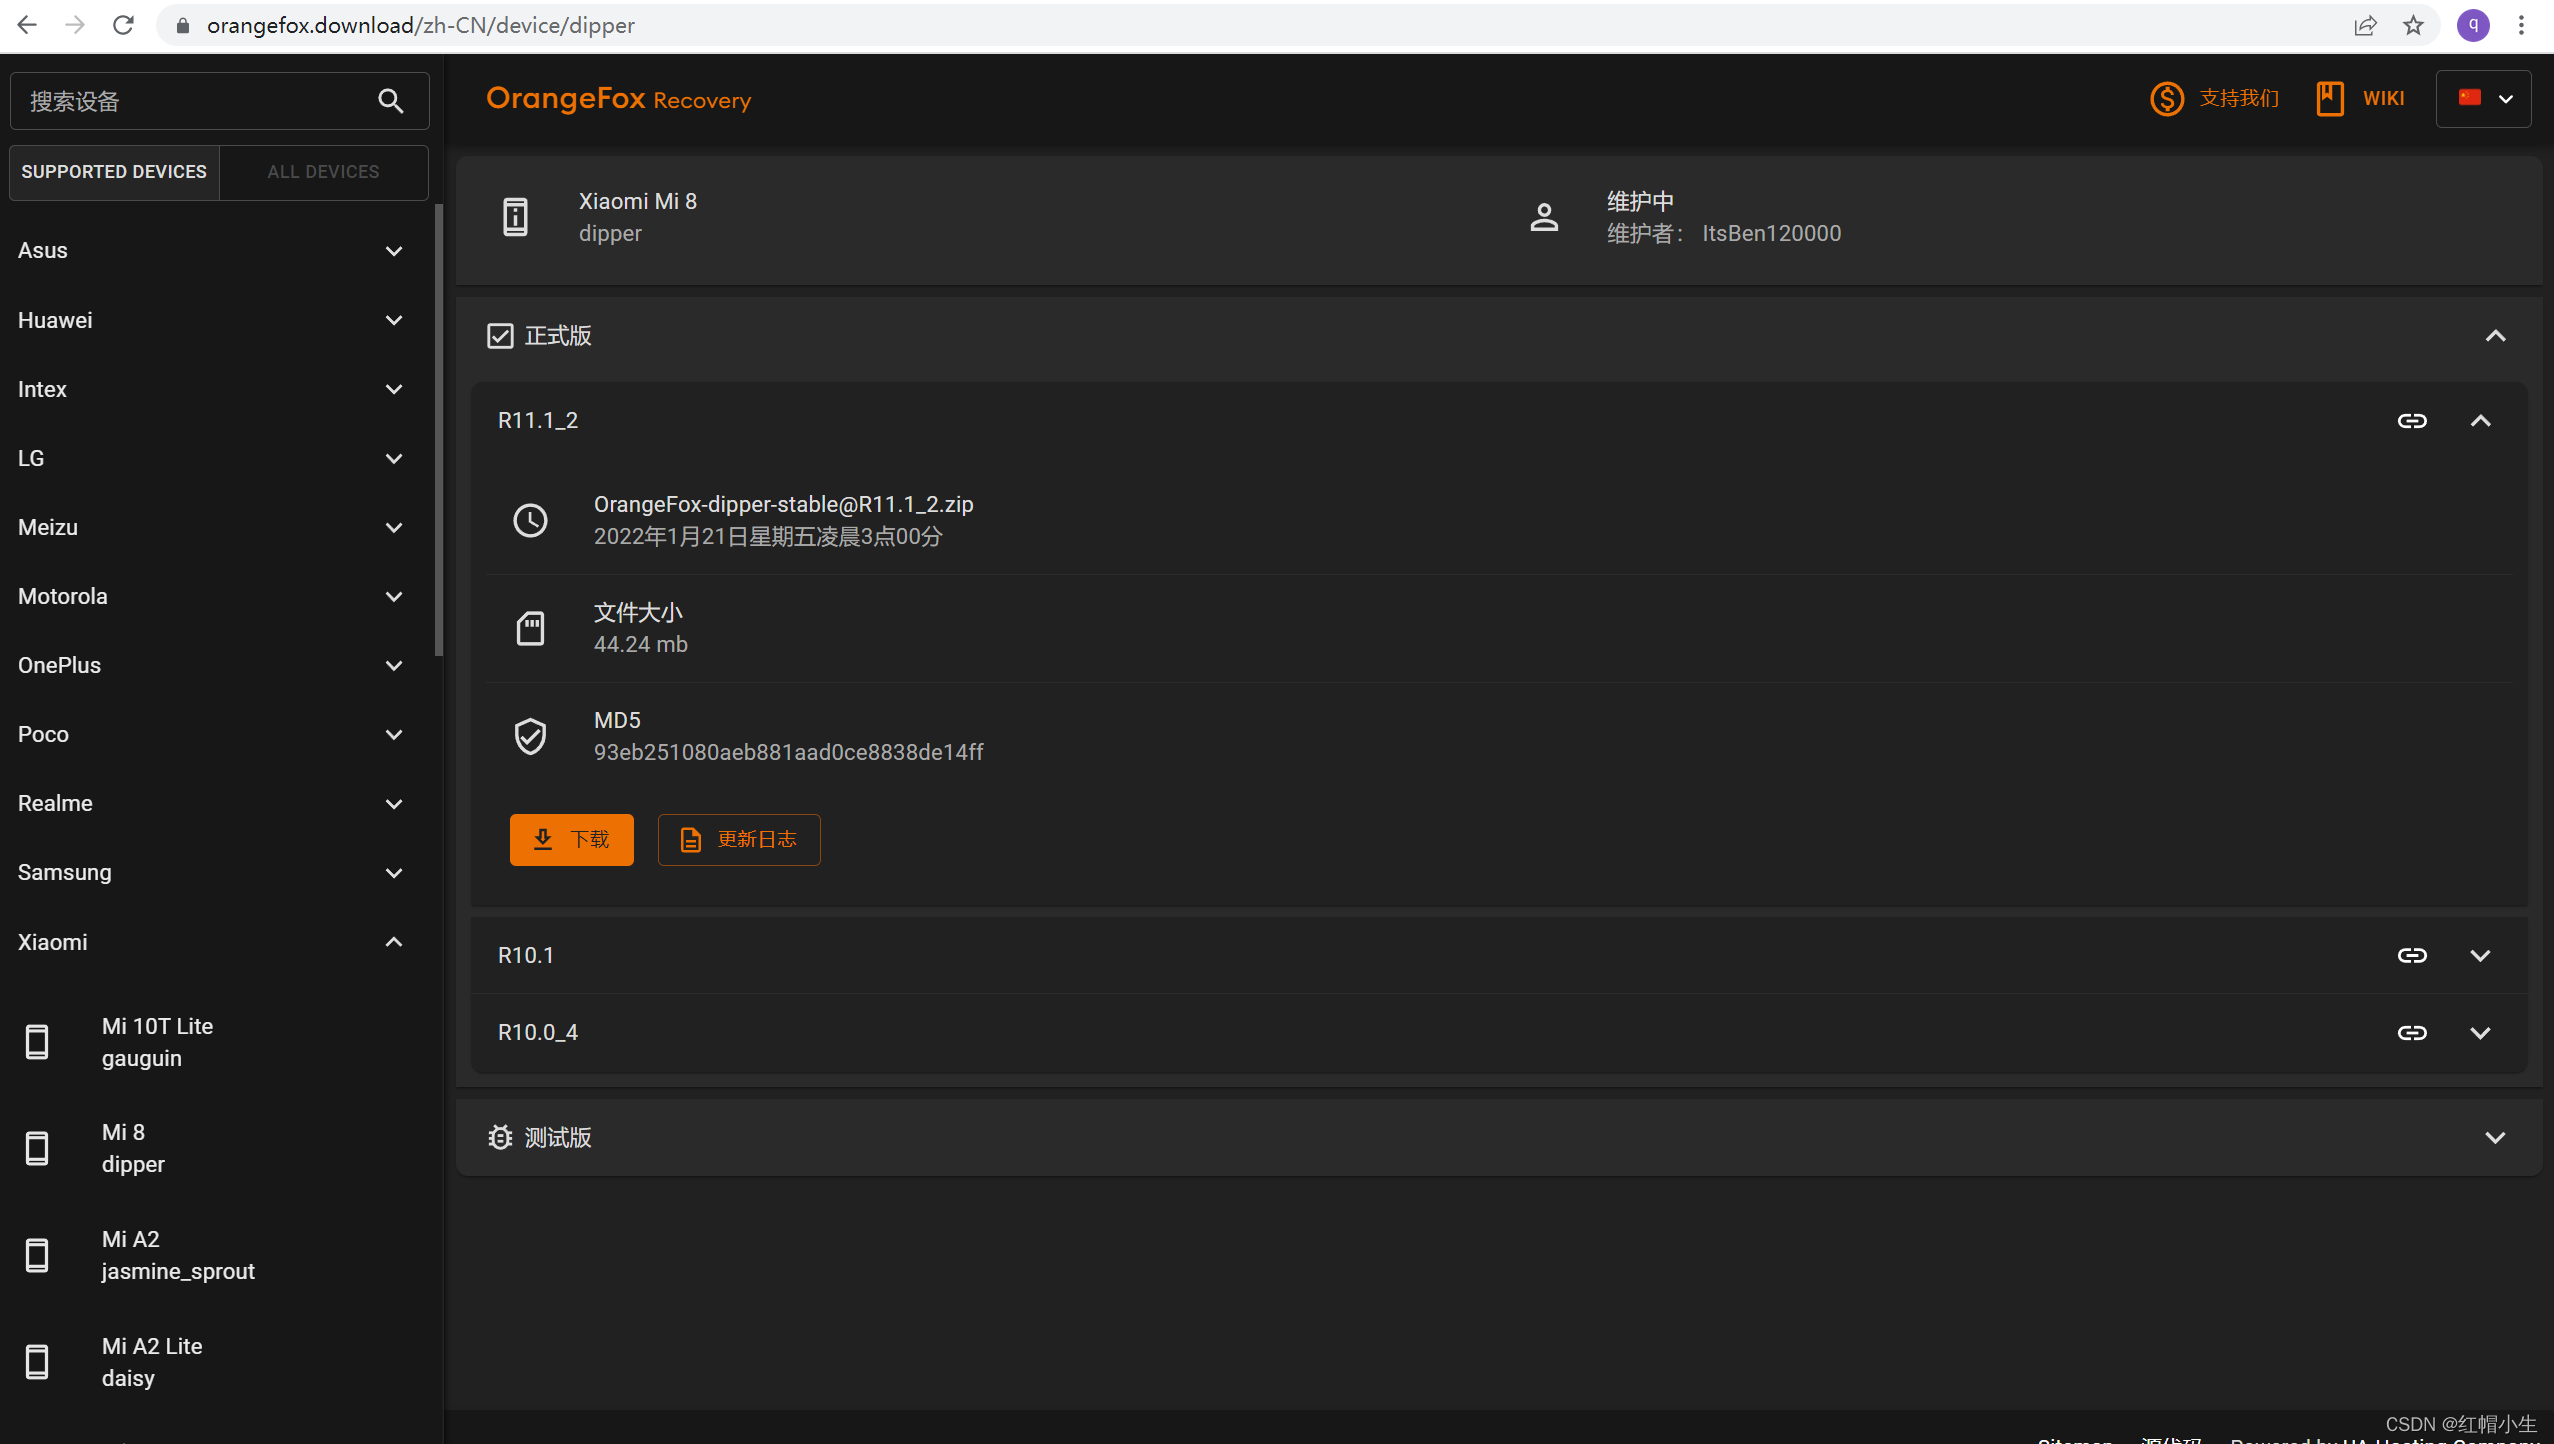The width and height of the screenshot is (2554, 1444).
Task: Click the orange 下载 download button
Action: tap(571, 840)
